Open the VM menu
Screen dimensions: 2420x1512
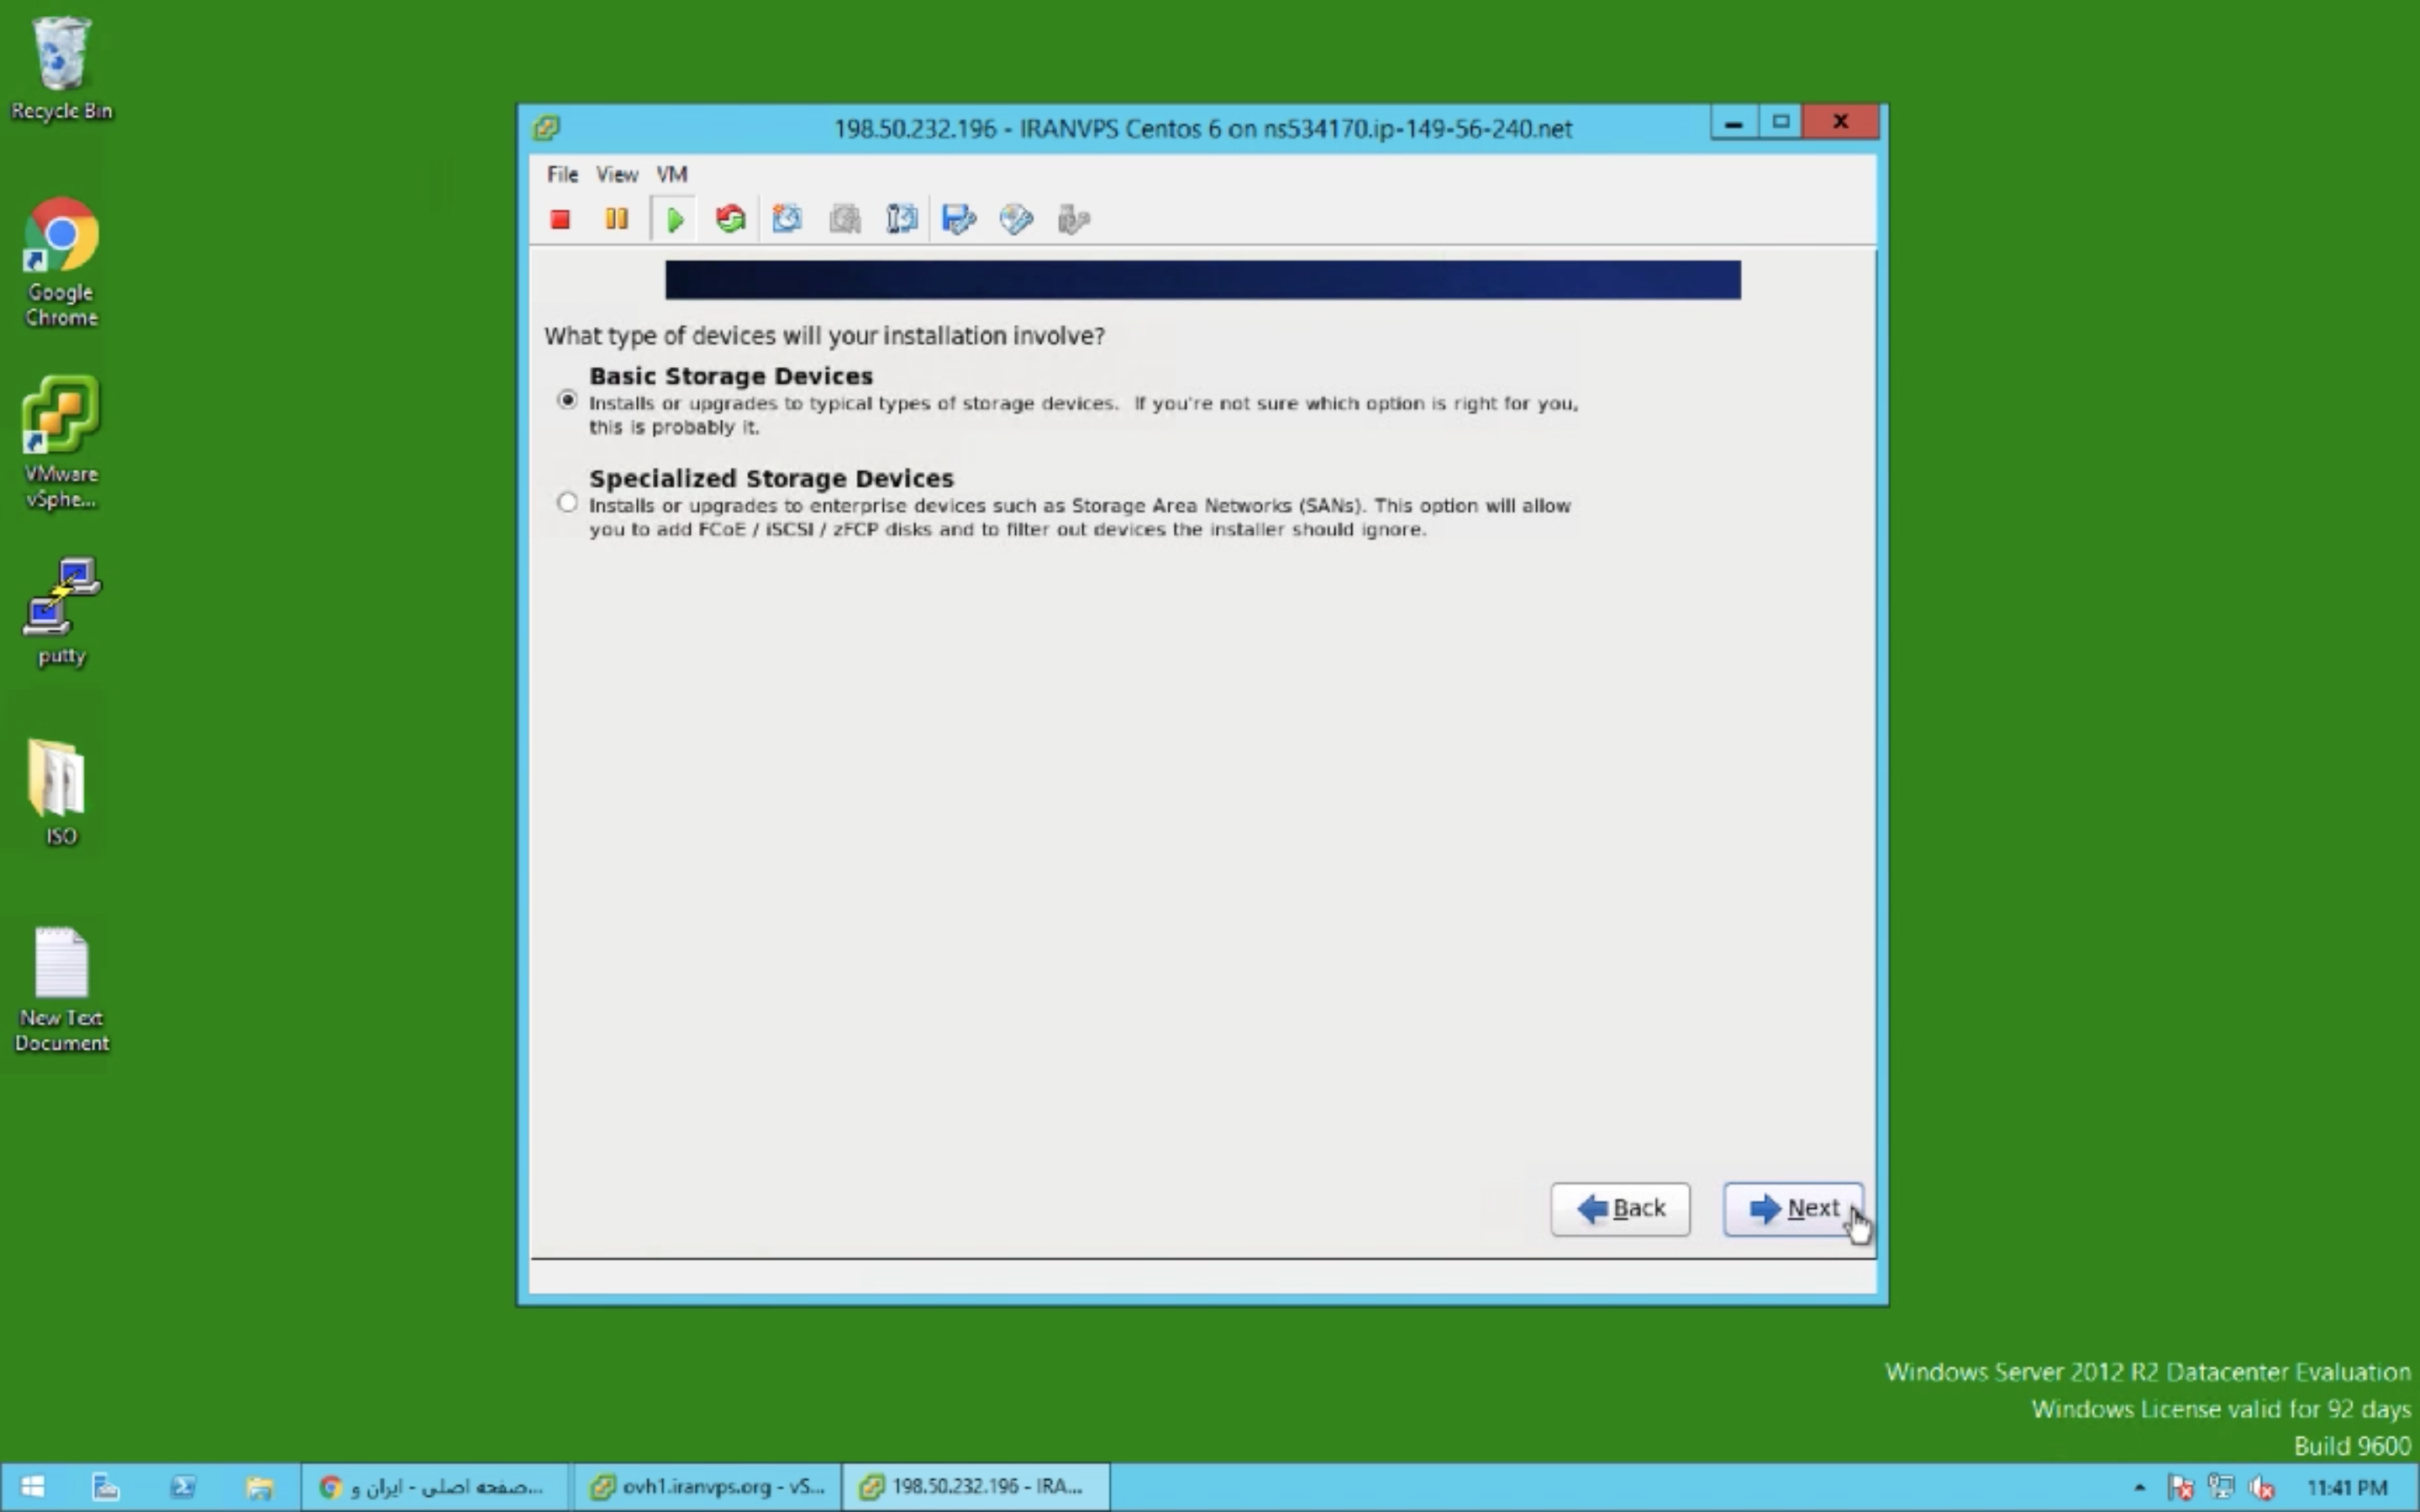tap(671, 174)
